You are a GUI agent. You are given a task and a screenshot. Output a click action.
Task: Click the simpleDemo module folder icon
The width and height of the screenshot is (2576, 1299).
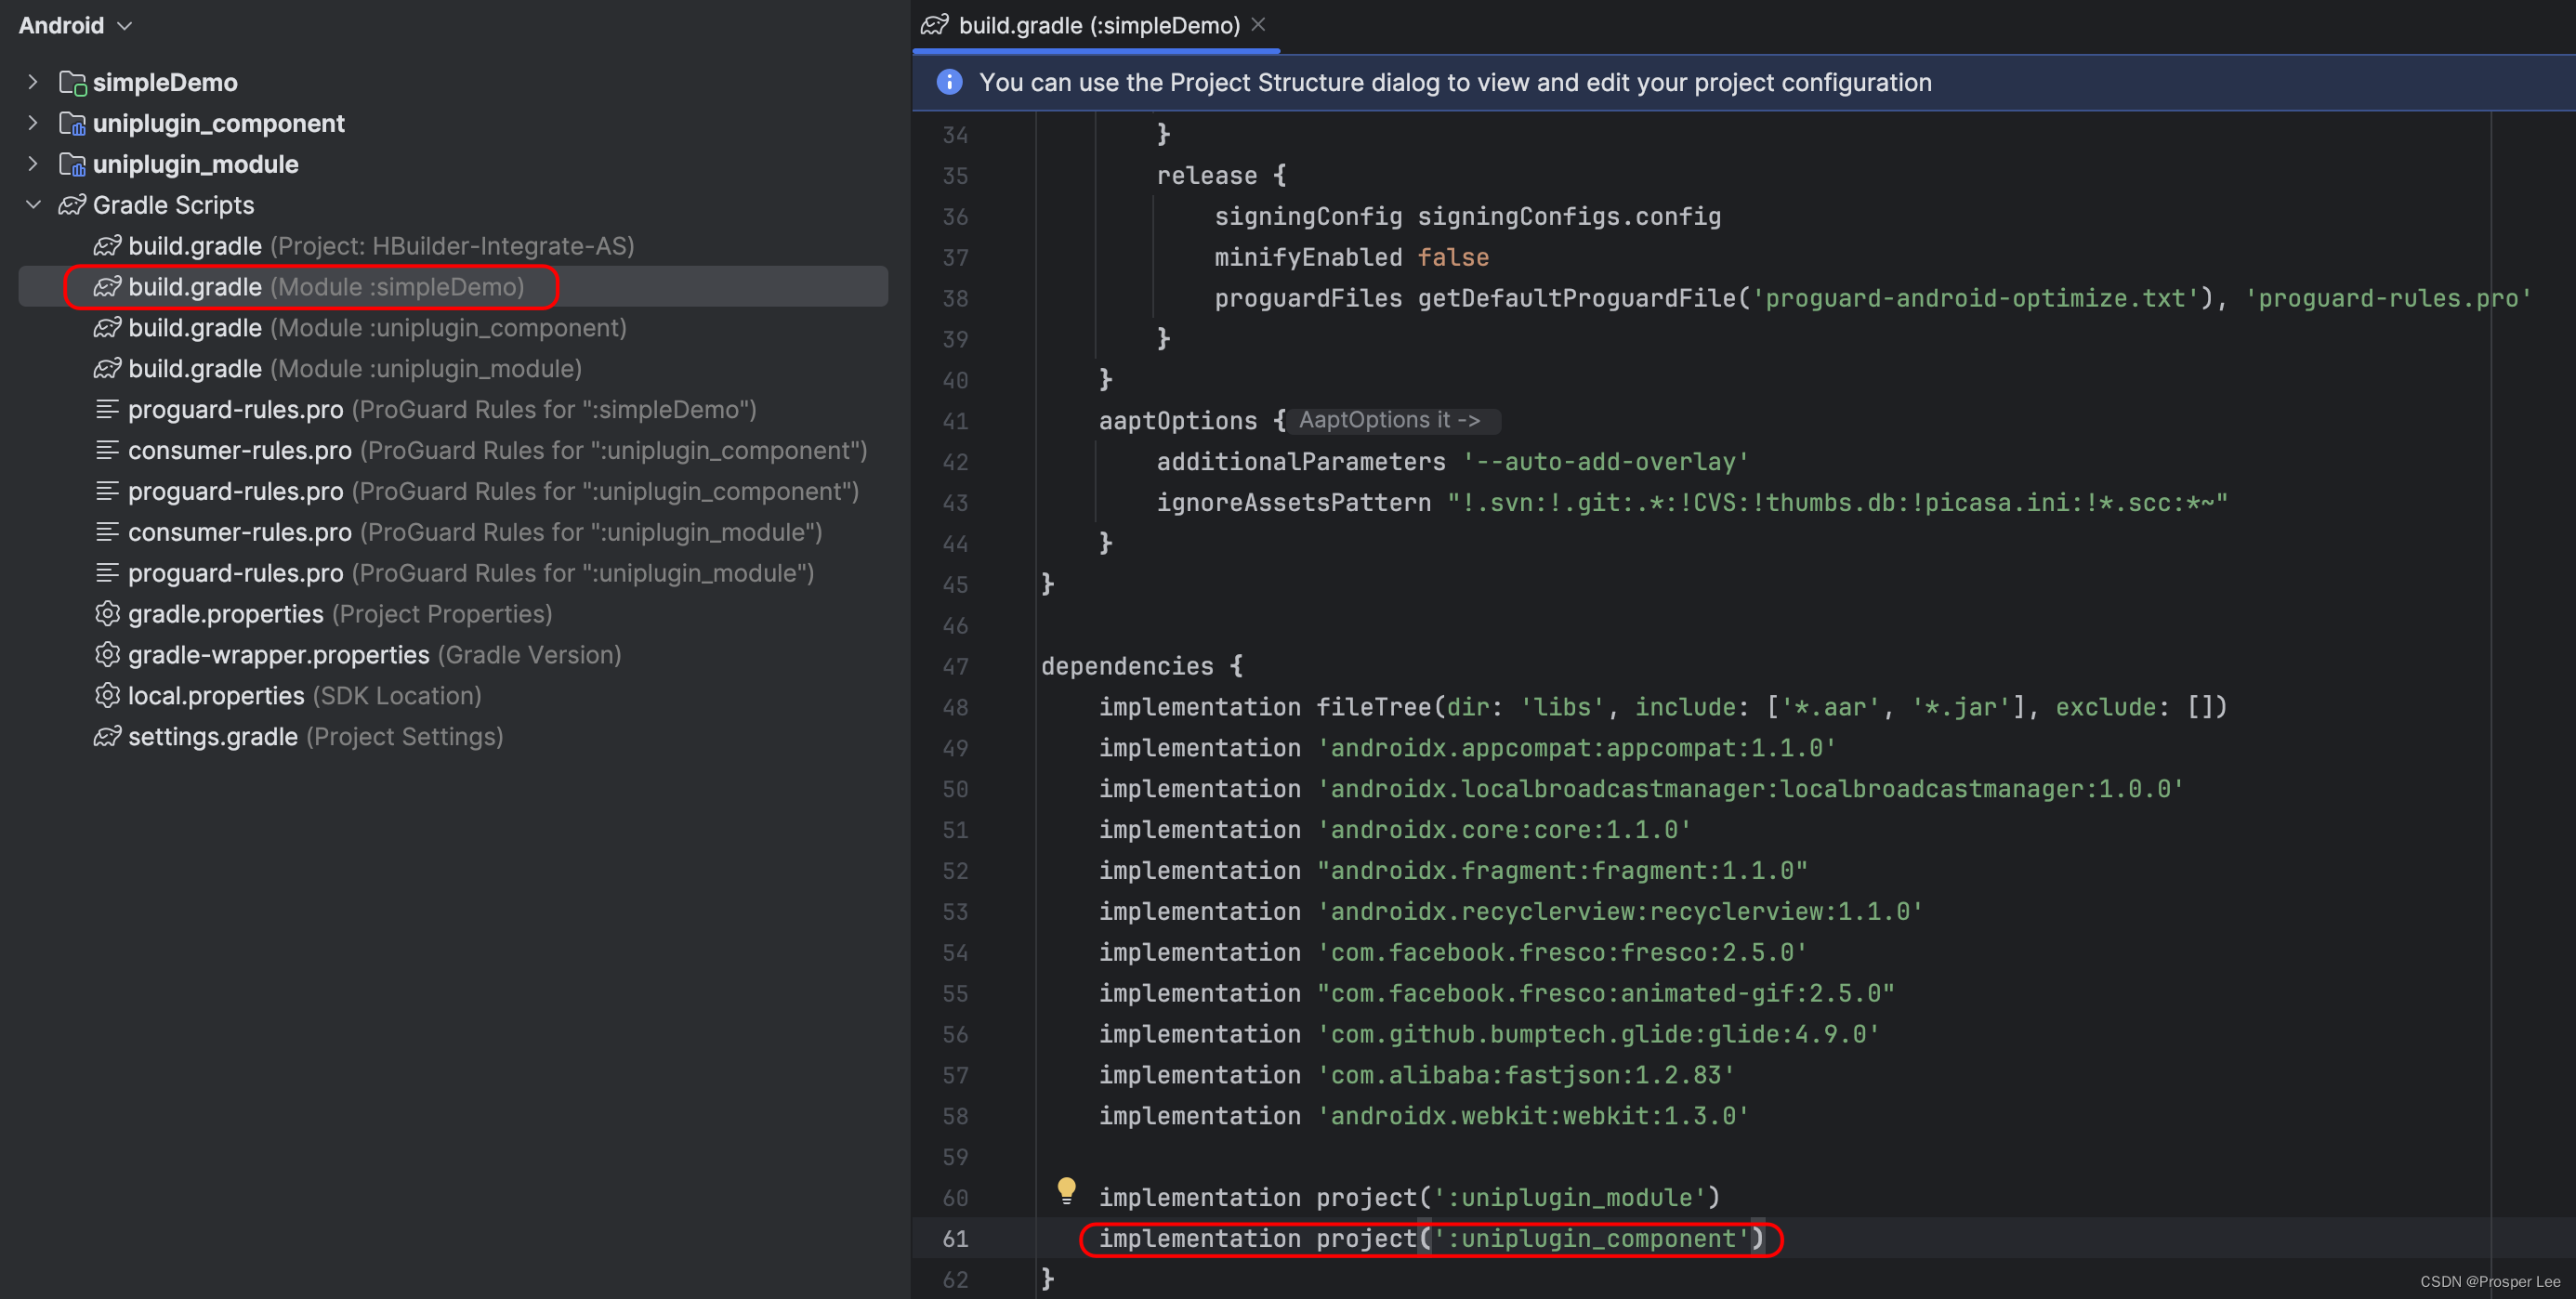point(72,83)
